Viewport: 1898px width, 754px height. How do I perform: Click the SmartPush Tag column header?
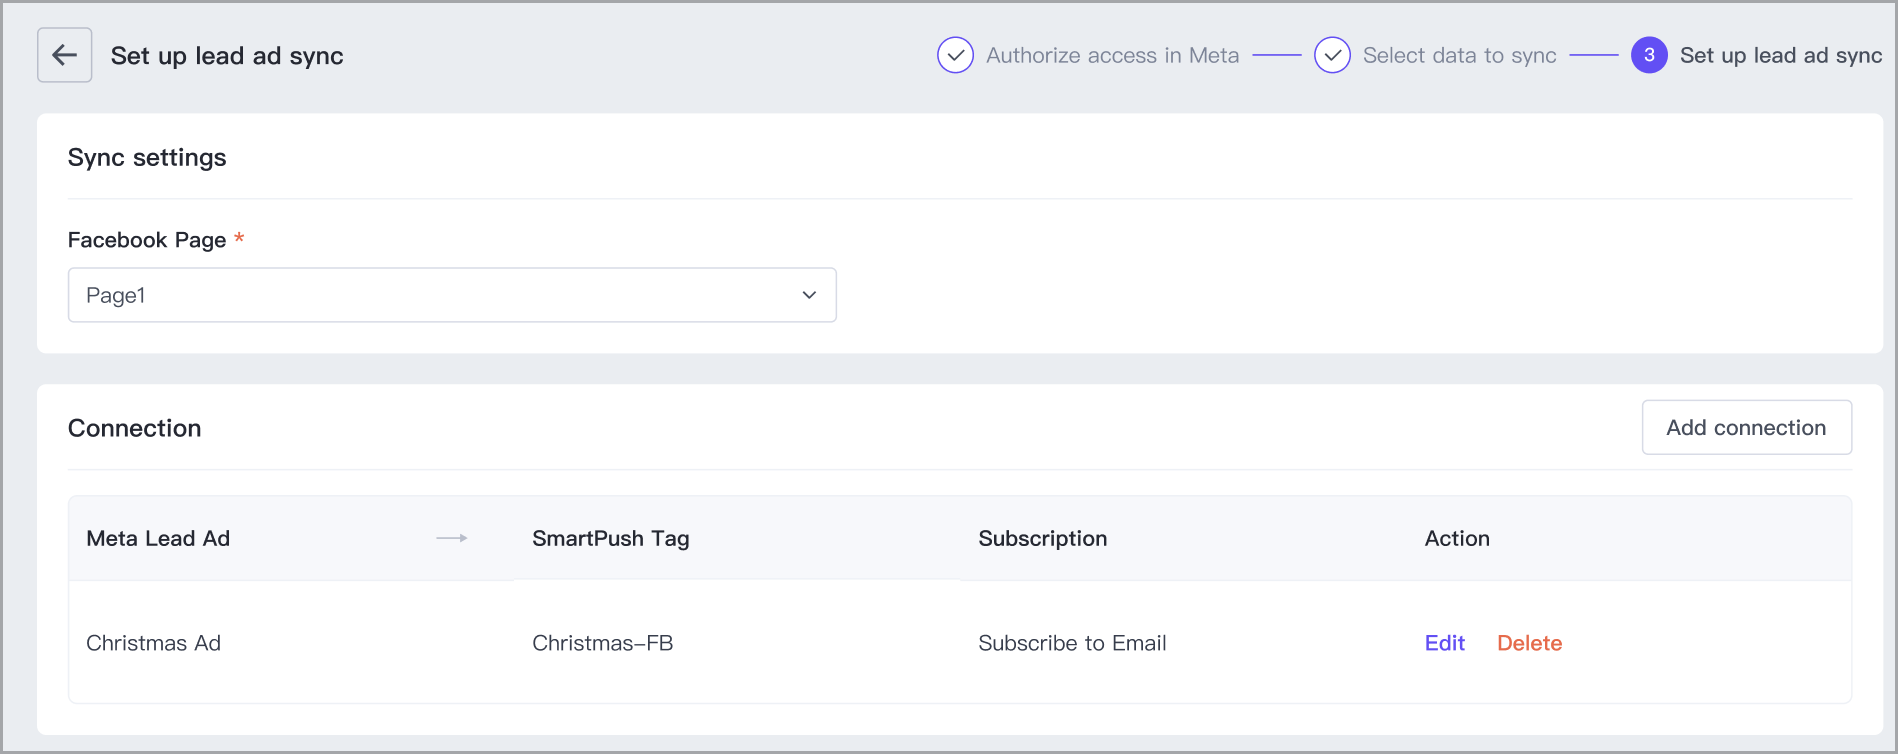tap(610, 538)
